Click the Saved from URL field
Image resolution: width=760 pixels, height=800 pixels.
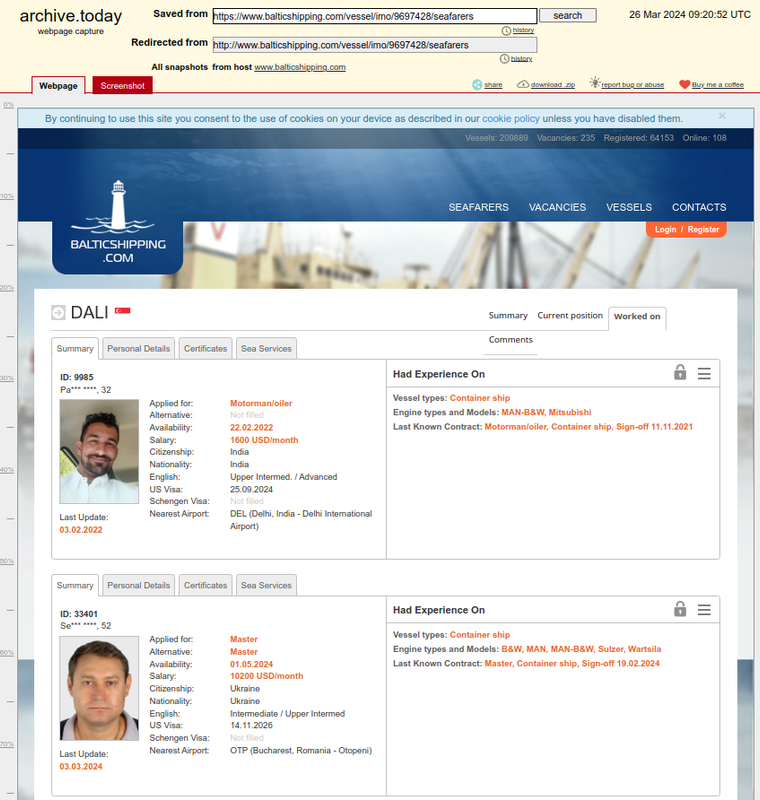(375, 16)
